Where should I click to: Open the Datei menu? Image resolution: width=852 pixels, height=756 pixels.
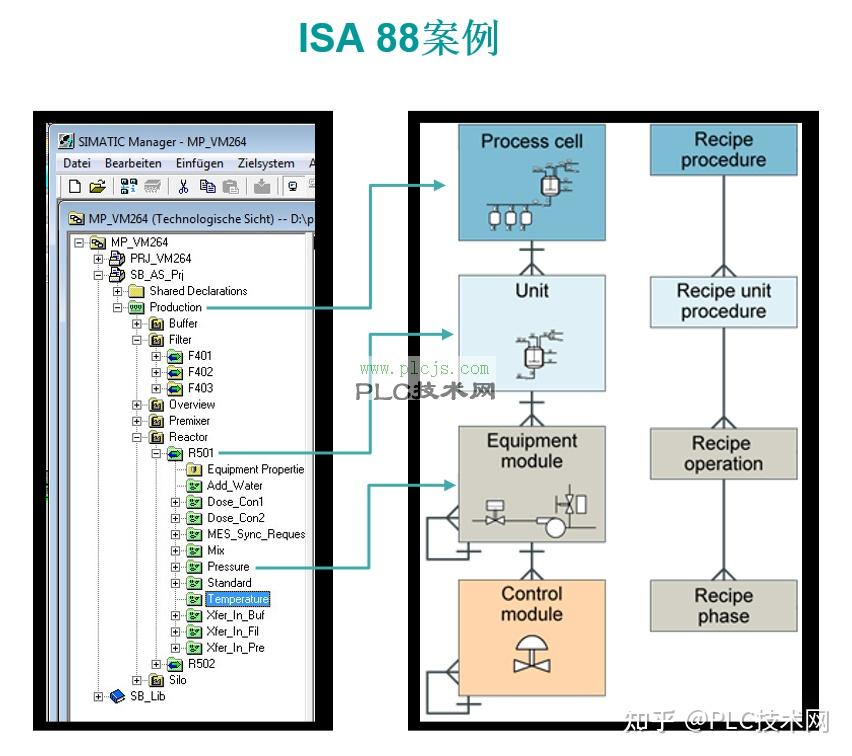pos(77,163)
